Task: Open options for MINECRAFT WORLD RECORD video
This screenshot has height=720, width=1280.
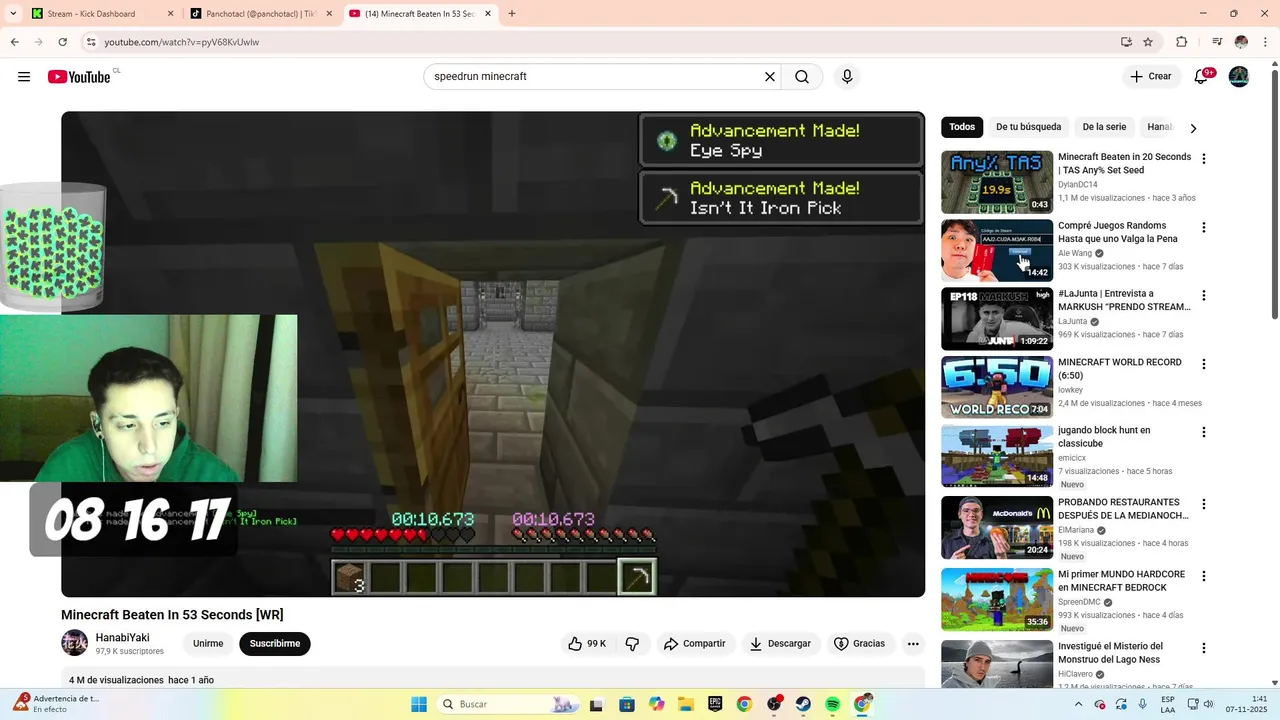Action: (1204, 364)
